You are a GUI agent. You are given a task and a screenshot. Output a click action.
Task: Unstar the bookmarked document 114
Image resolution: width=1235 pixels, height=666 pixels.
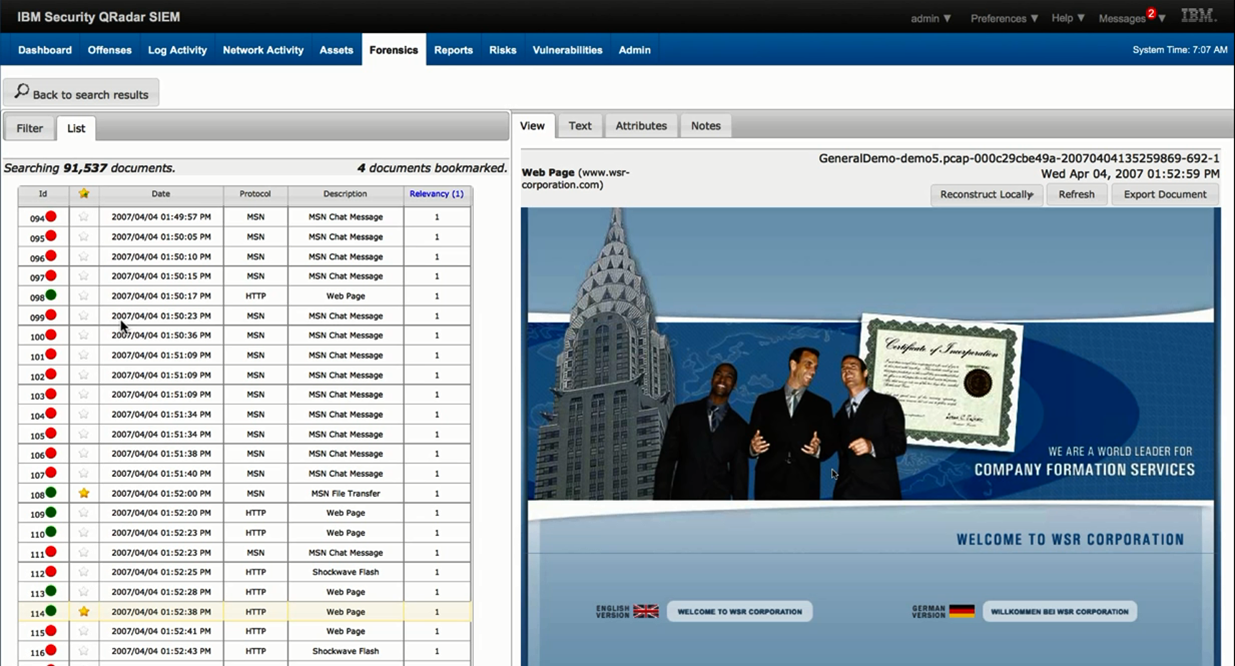click(x=84, y=611)
